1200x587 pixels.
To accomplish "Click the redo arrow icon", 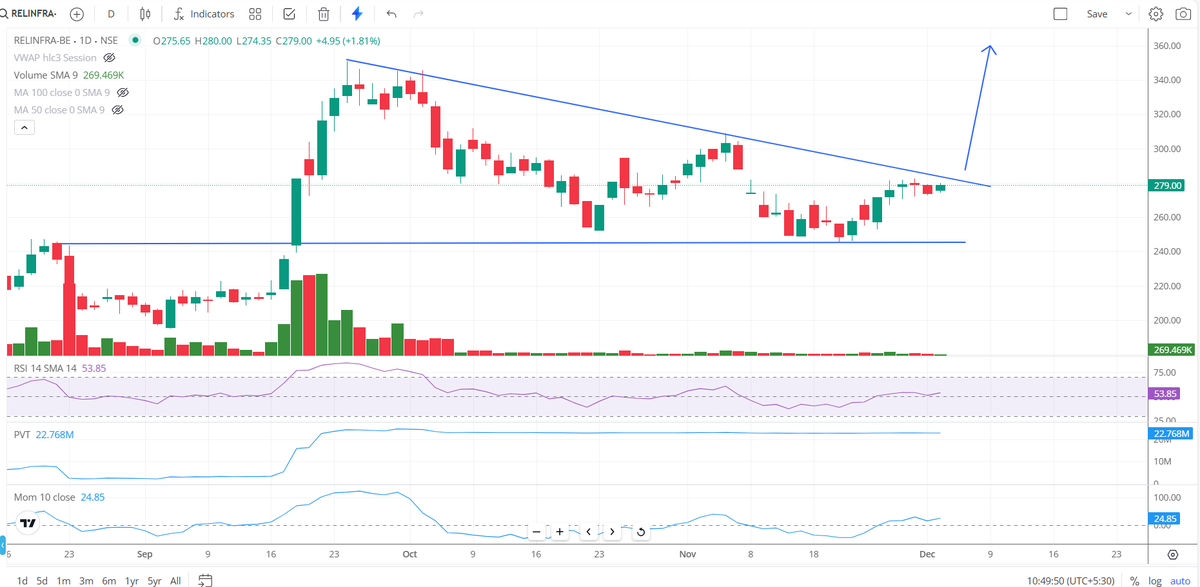I will (x=418, y=14).
